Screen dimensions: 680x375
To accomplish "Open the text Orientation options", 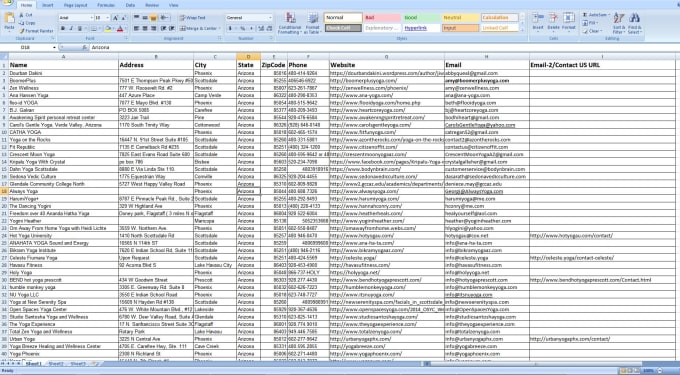I will coord(164,18).
